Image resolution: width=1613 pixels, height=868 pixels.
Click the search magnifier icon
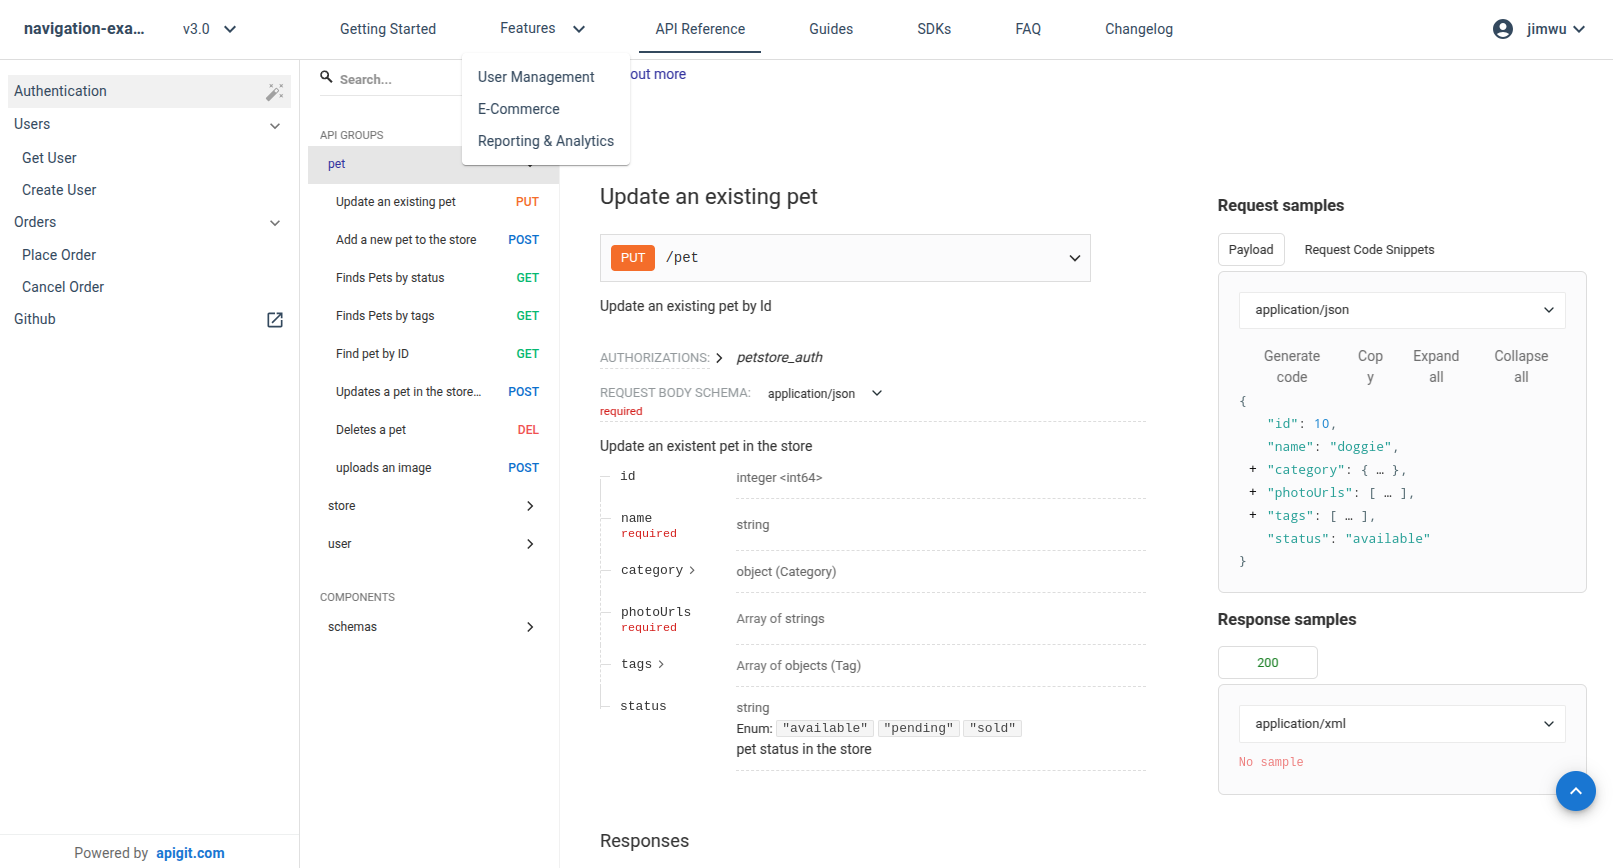326,77
